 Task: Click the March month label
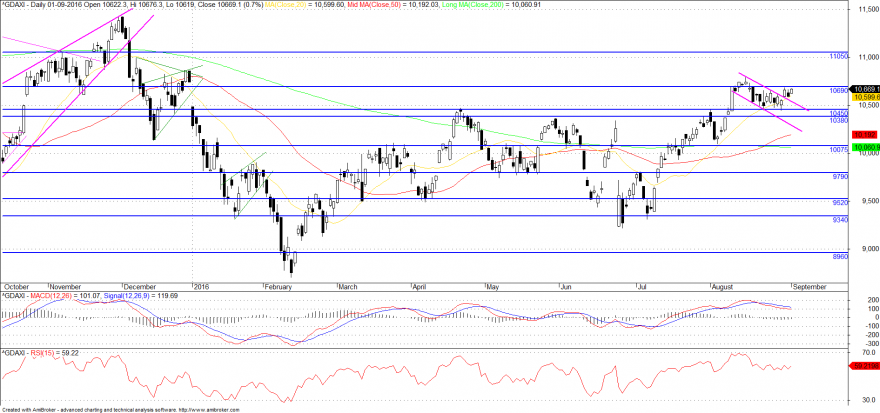point(349,287)
